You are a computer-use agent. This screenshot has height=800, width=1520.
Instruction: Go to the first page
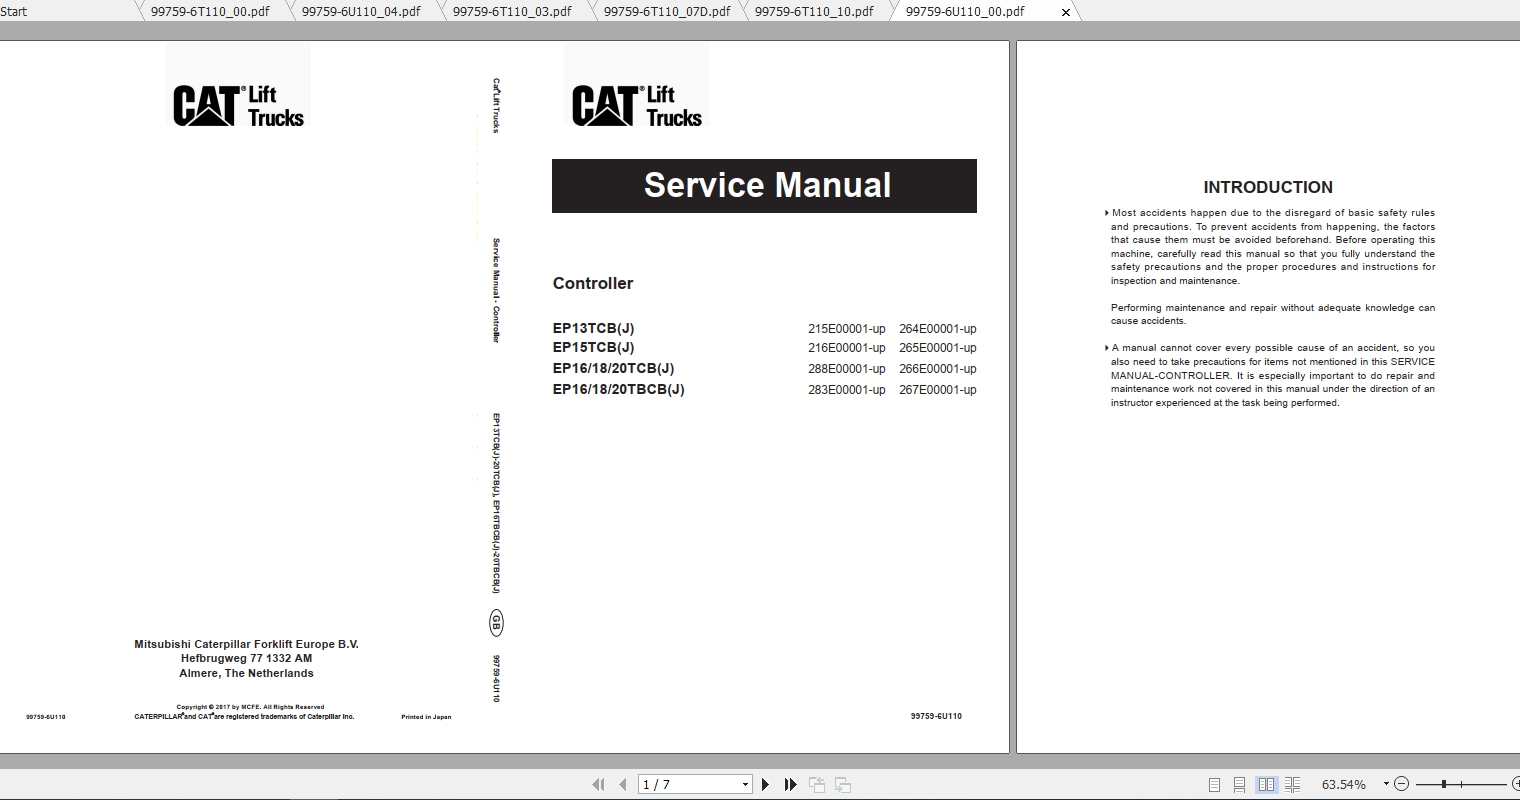pos(600,784)
